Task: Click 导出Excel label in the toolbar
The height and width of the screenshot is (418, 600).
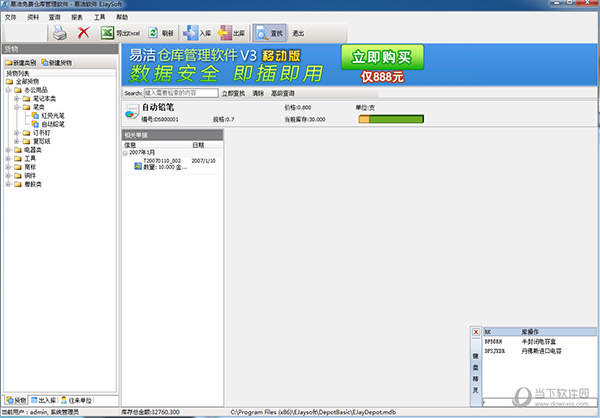Action: 128,33
